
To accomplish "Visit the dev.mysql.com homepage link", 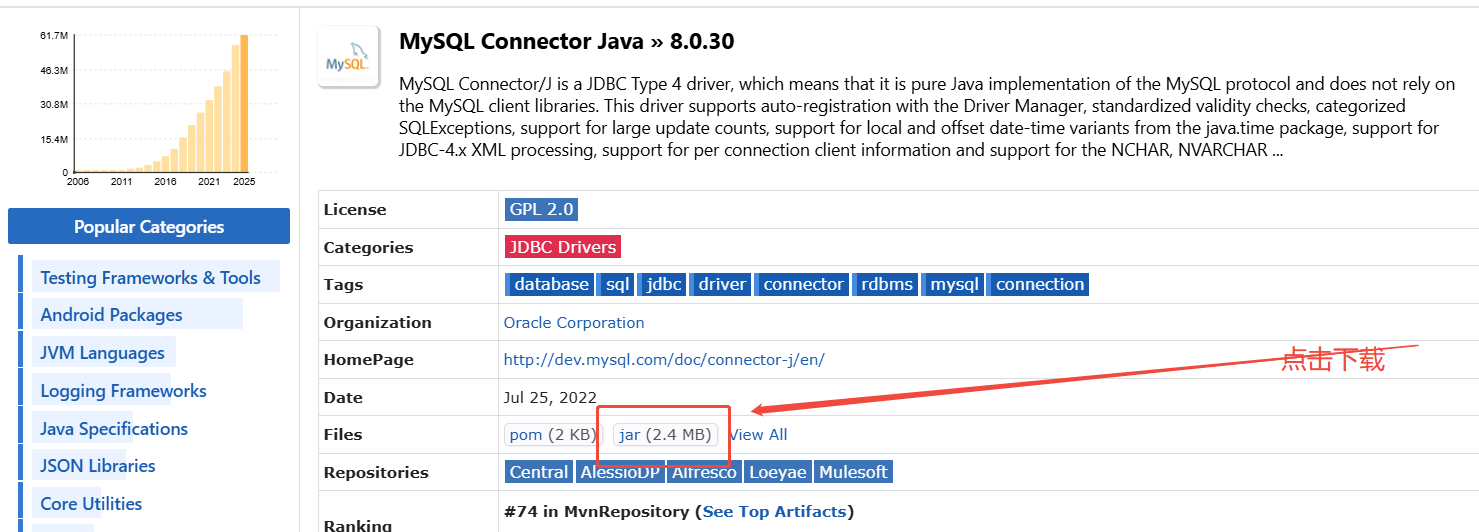I will (x=664, y=359).
